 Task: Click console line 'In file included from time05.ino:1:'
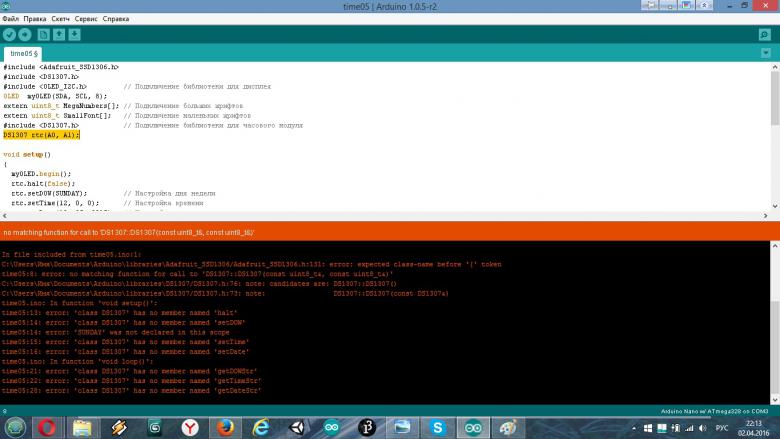click(71, 255)
